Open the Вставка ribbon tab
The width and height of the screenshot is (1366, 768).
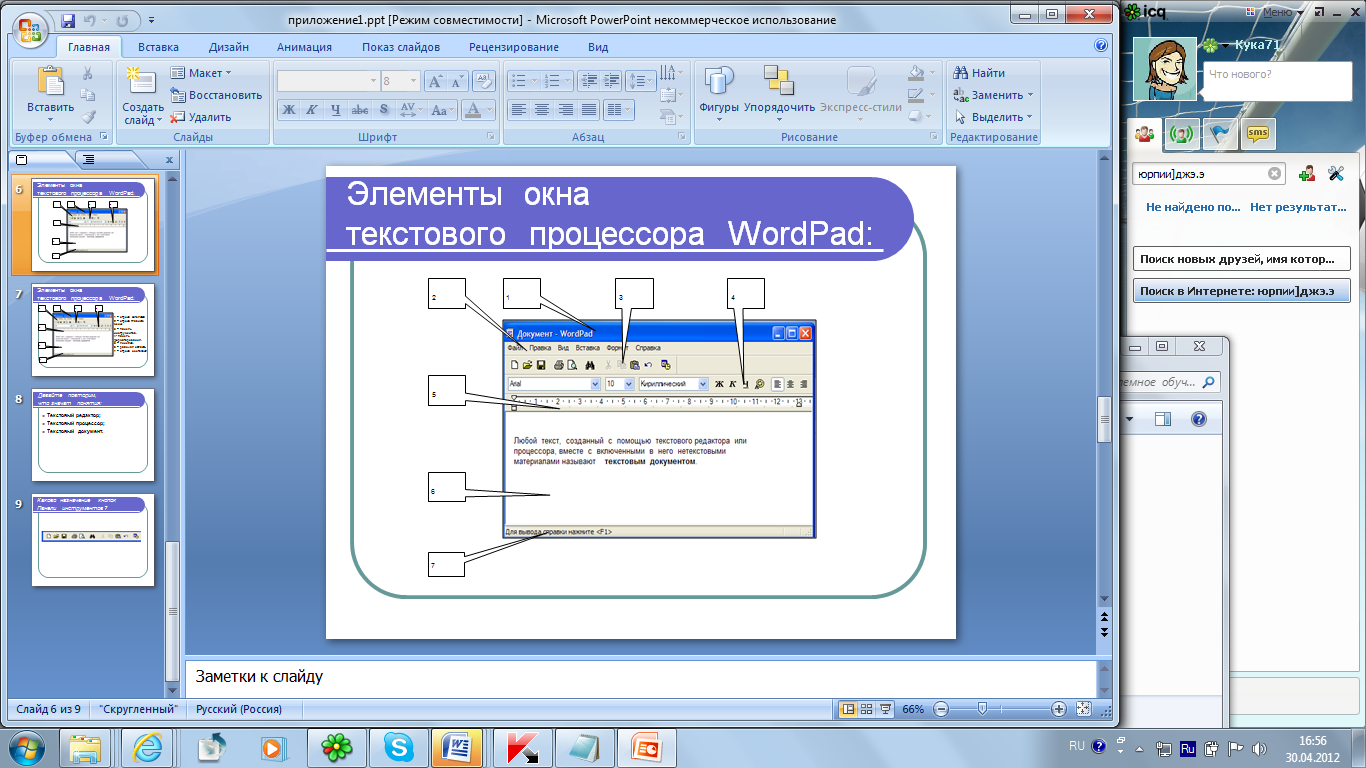click(158, 47)
